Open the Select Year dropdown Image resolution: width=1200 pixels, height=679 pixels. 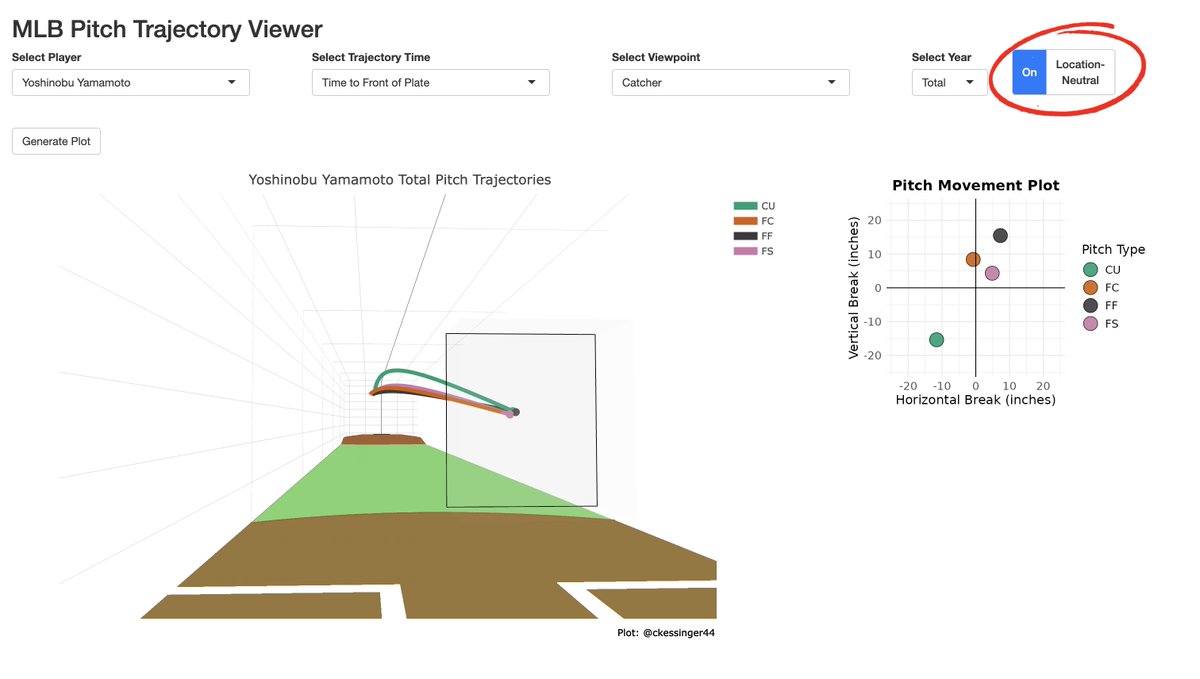(x=949, y=82)
